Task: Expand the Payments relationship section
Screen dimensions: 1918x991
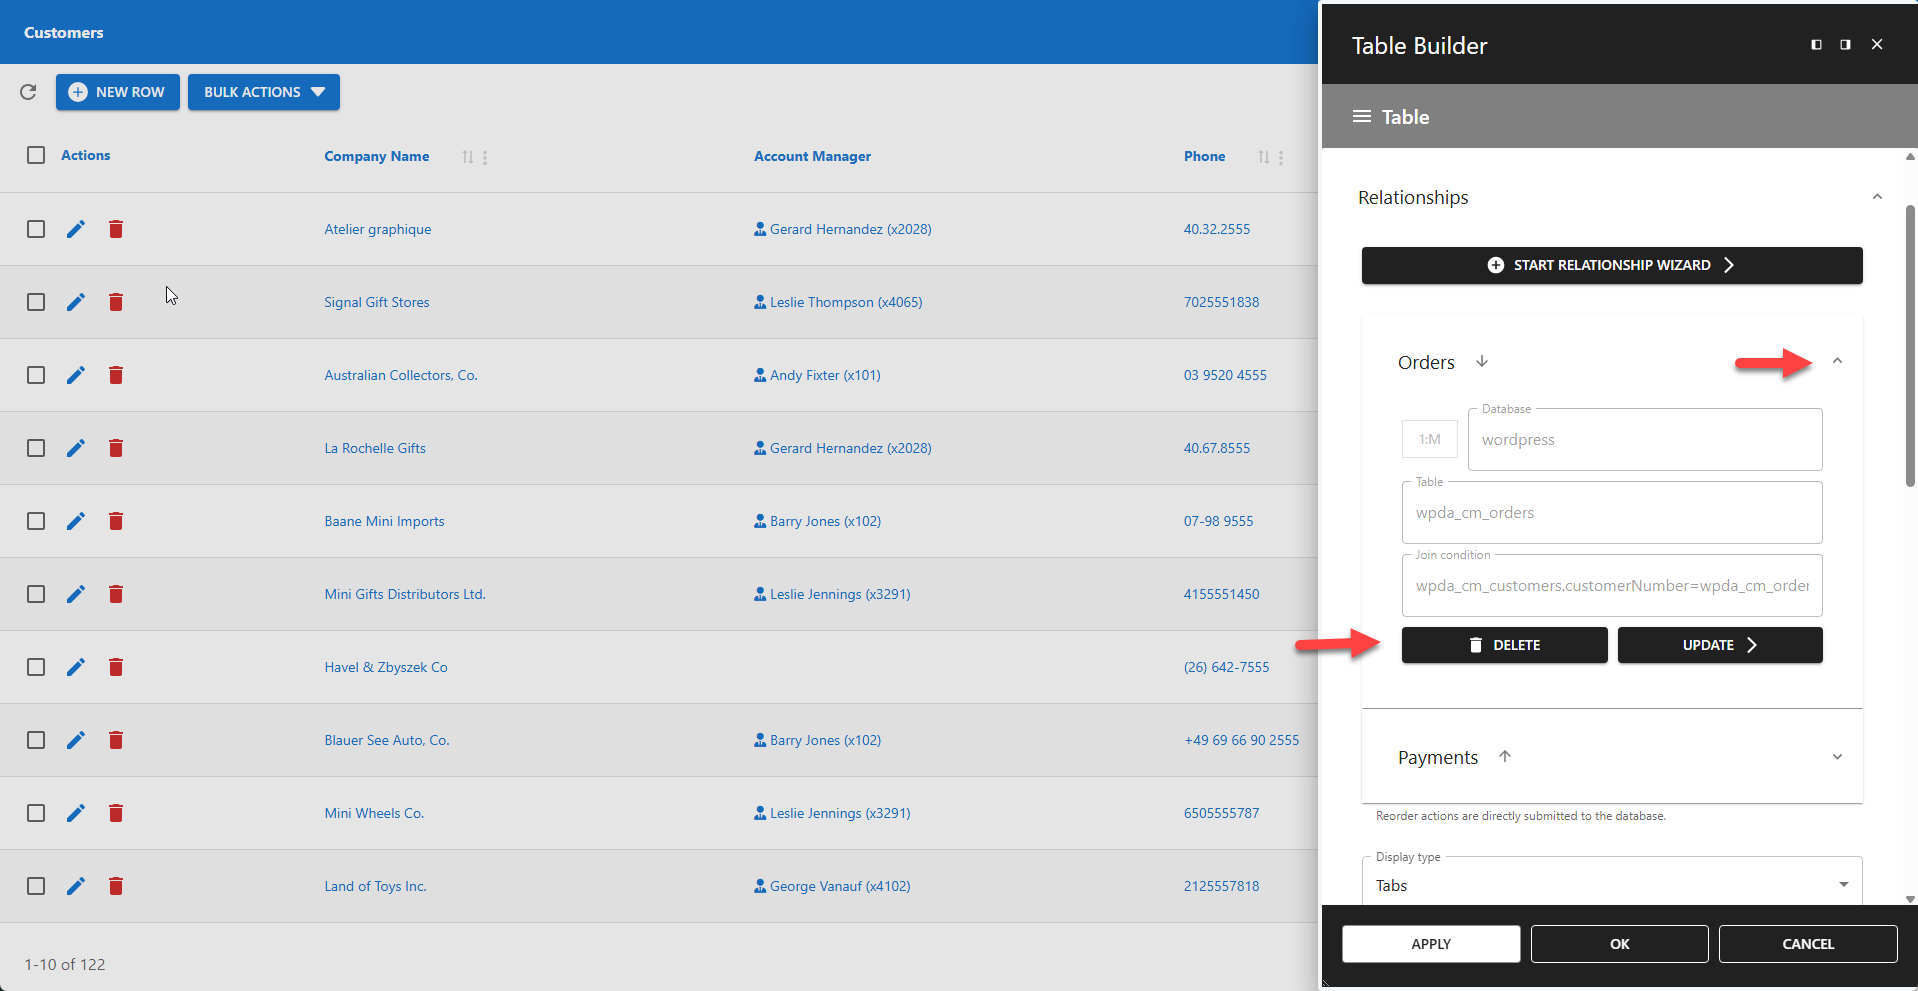Action: pos(1838,757)
